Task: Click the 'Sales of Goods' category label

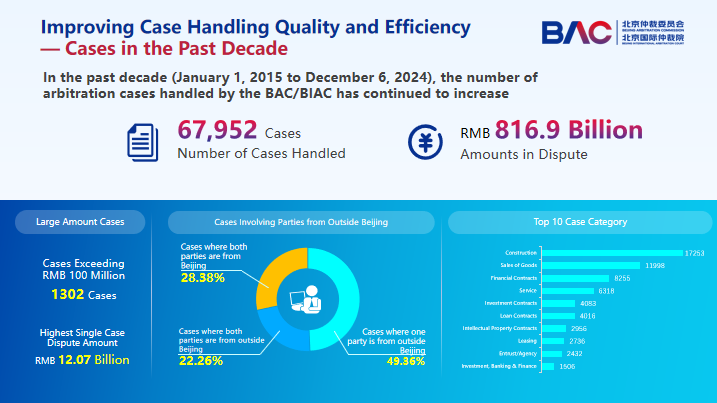Action: [x=519, y=265]
